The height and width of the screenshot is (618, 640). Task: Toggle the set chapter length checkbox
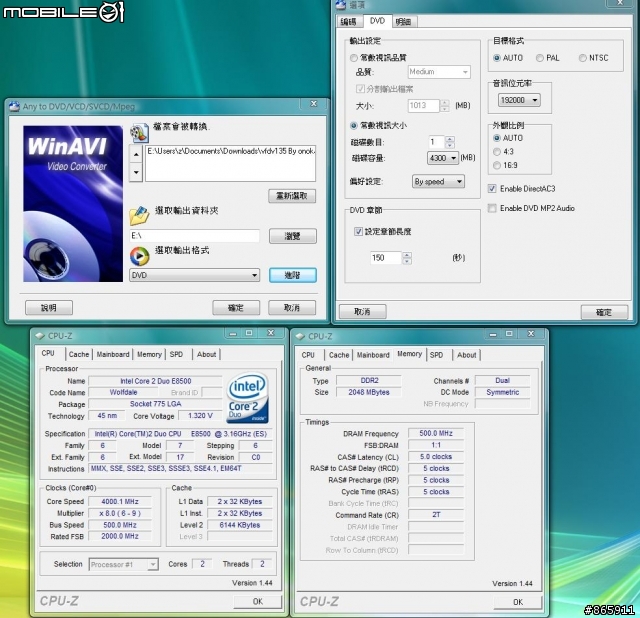(358, 231)
